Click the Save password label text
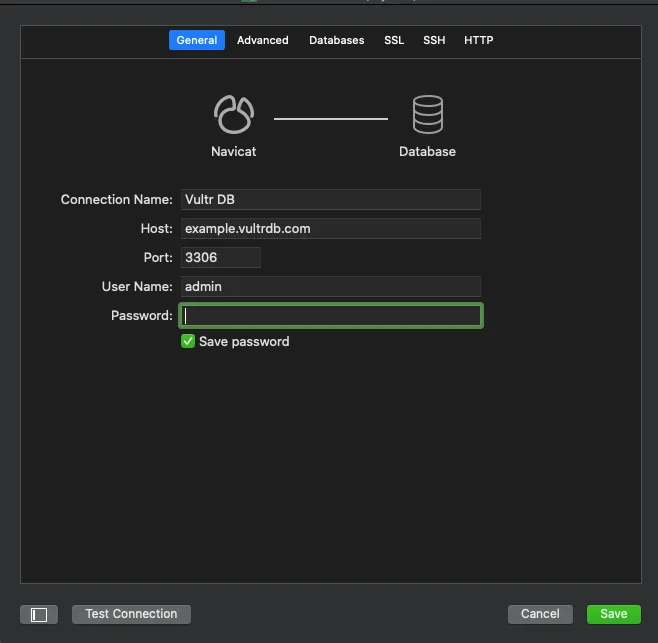Screen dimensions: 658x643 click(x=244, y=342)
